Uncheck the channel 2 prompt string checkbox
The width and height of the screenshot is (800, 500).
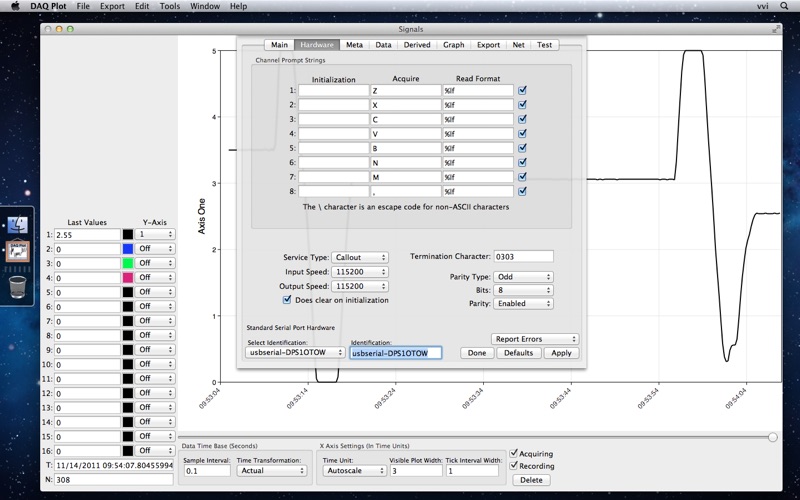[522, 105]
